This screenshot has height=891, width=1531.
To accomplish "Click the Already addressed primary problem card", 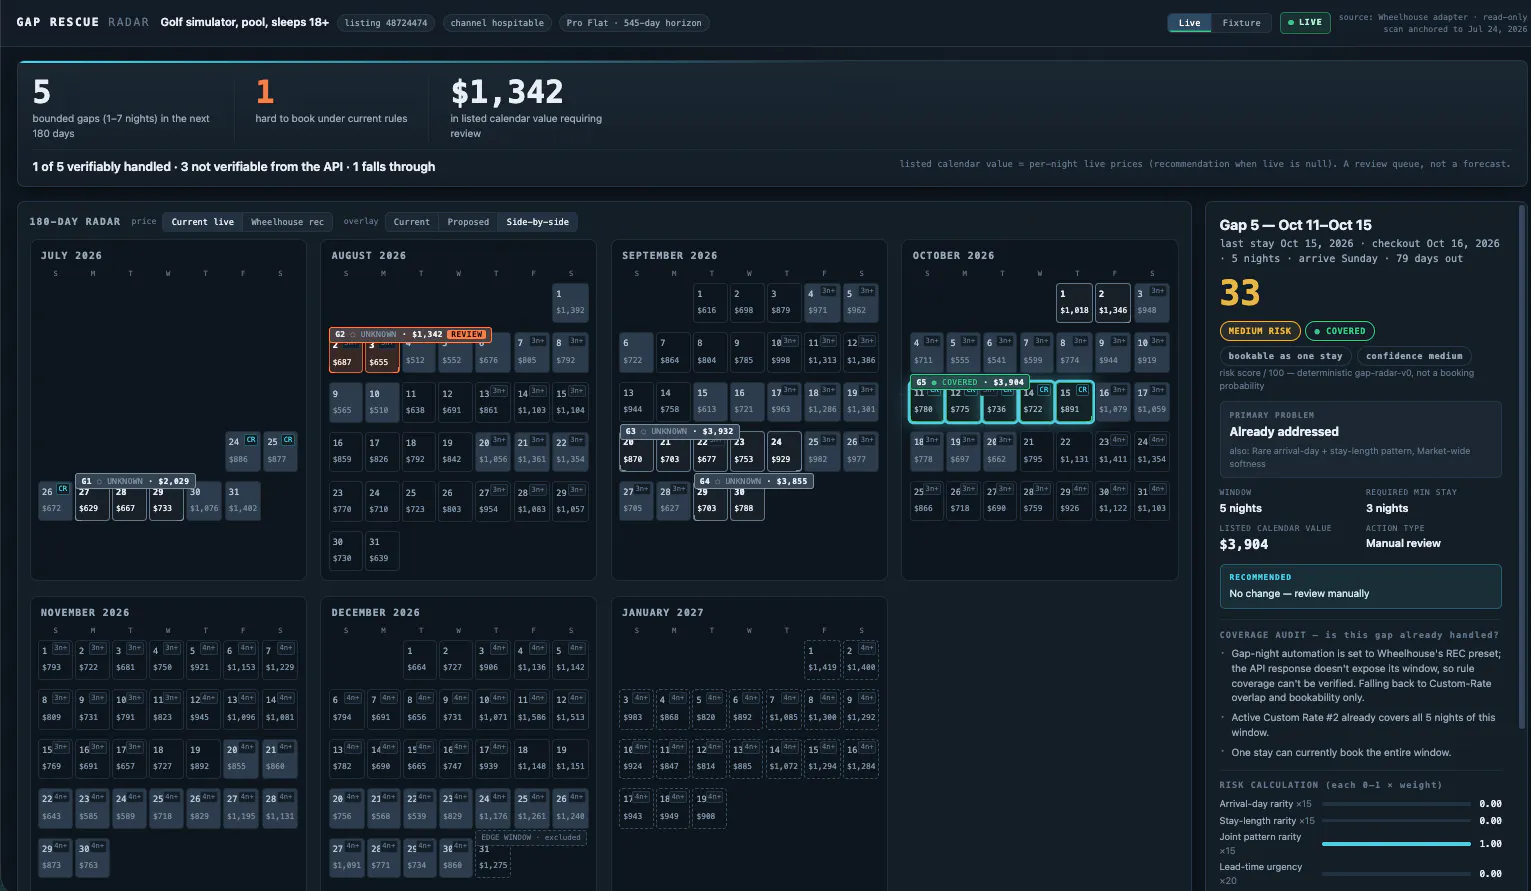I will pyautogui.click(x=1360, y=439).
